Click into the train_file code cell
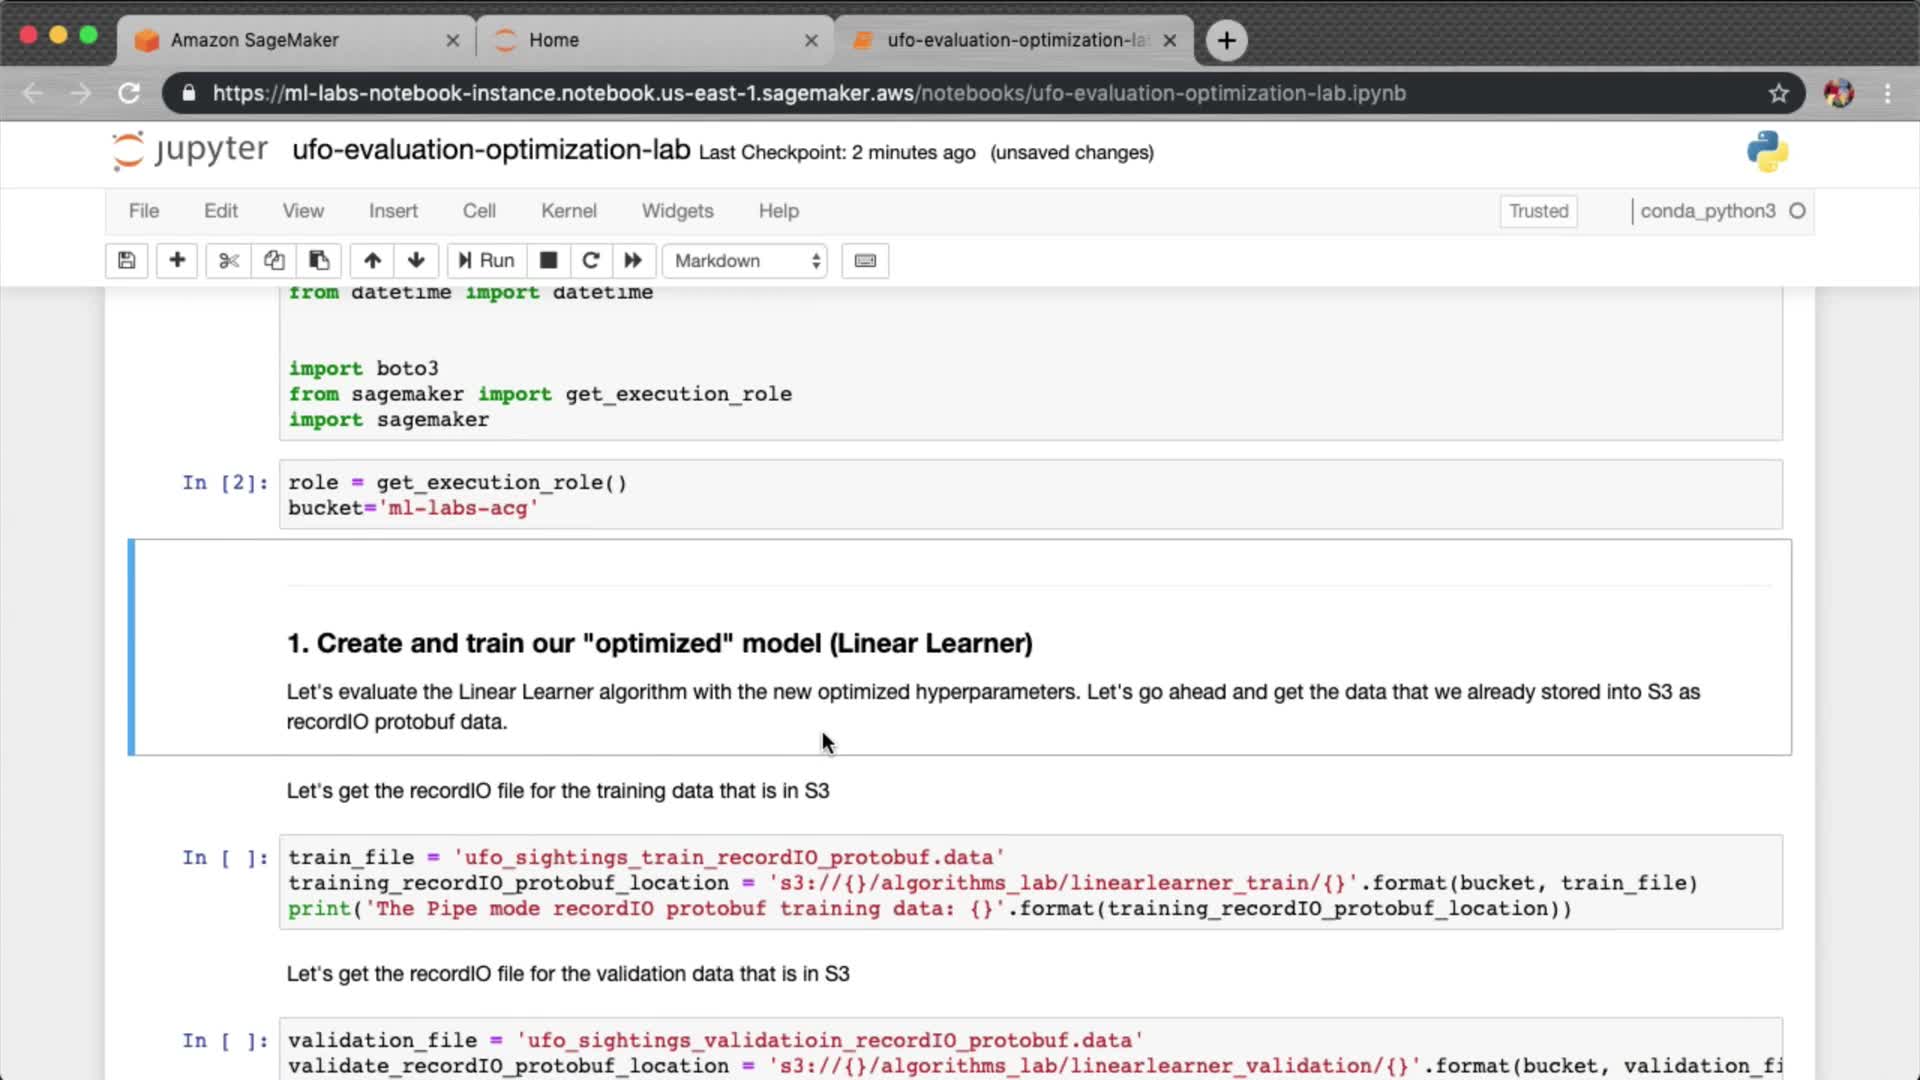 pos(1030,882)
